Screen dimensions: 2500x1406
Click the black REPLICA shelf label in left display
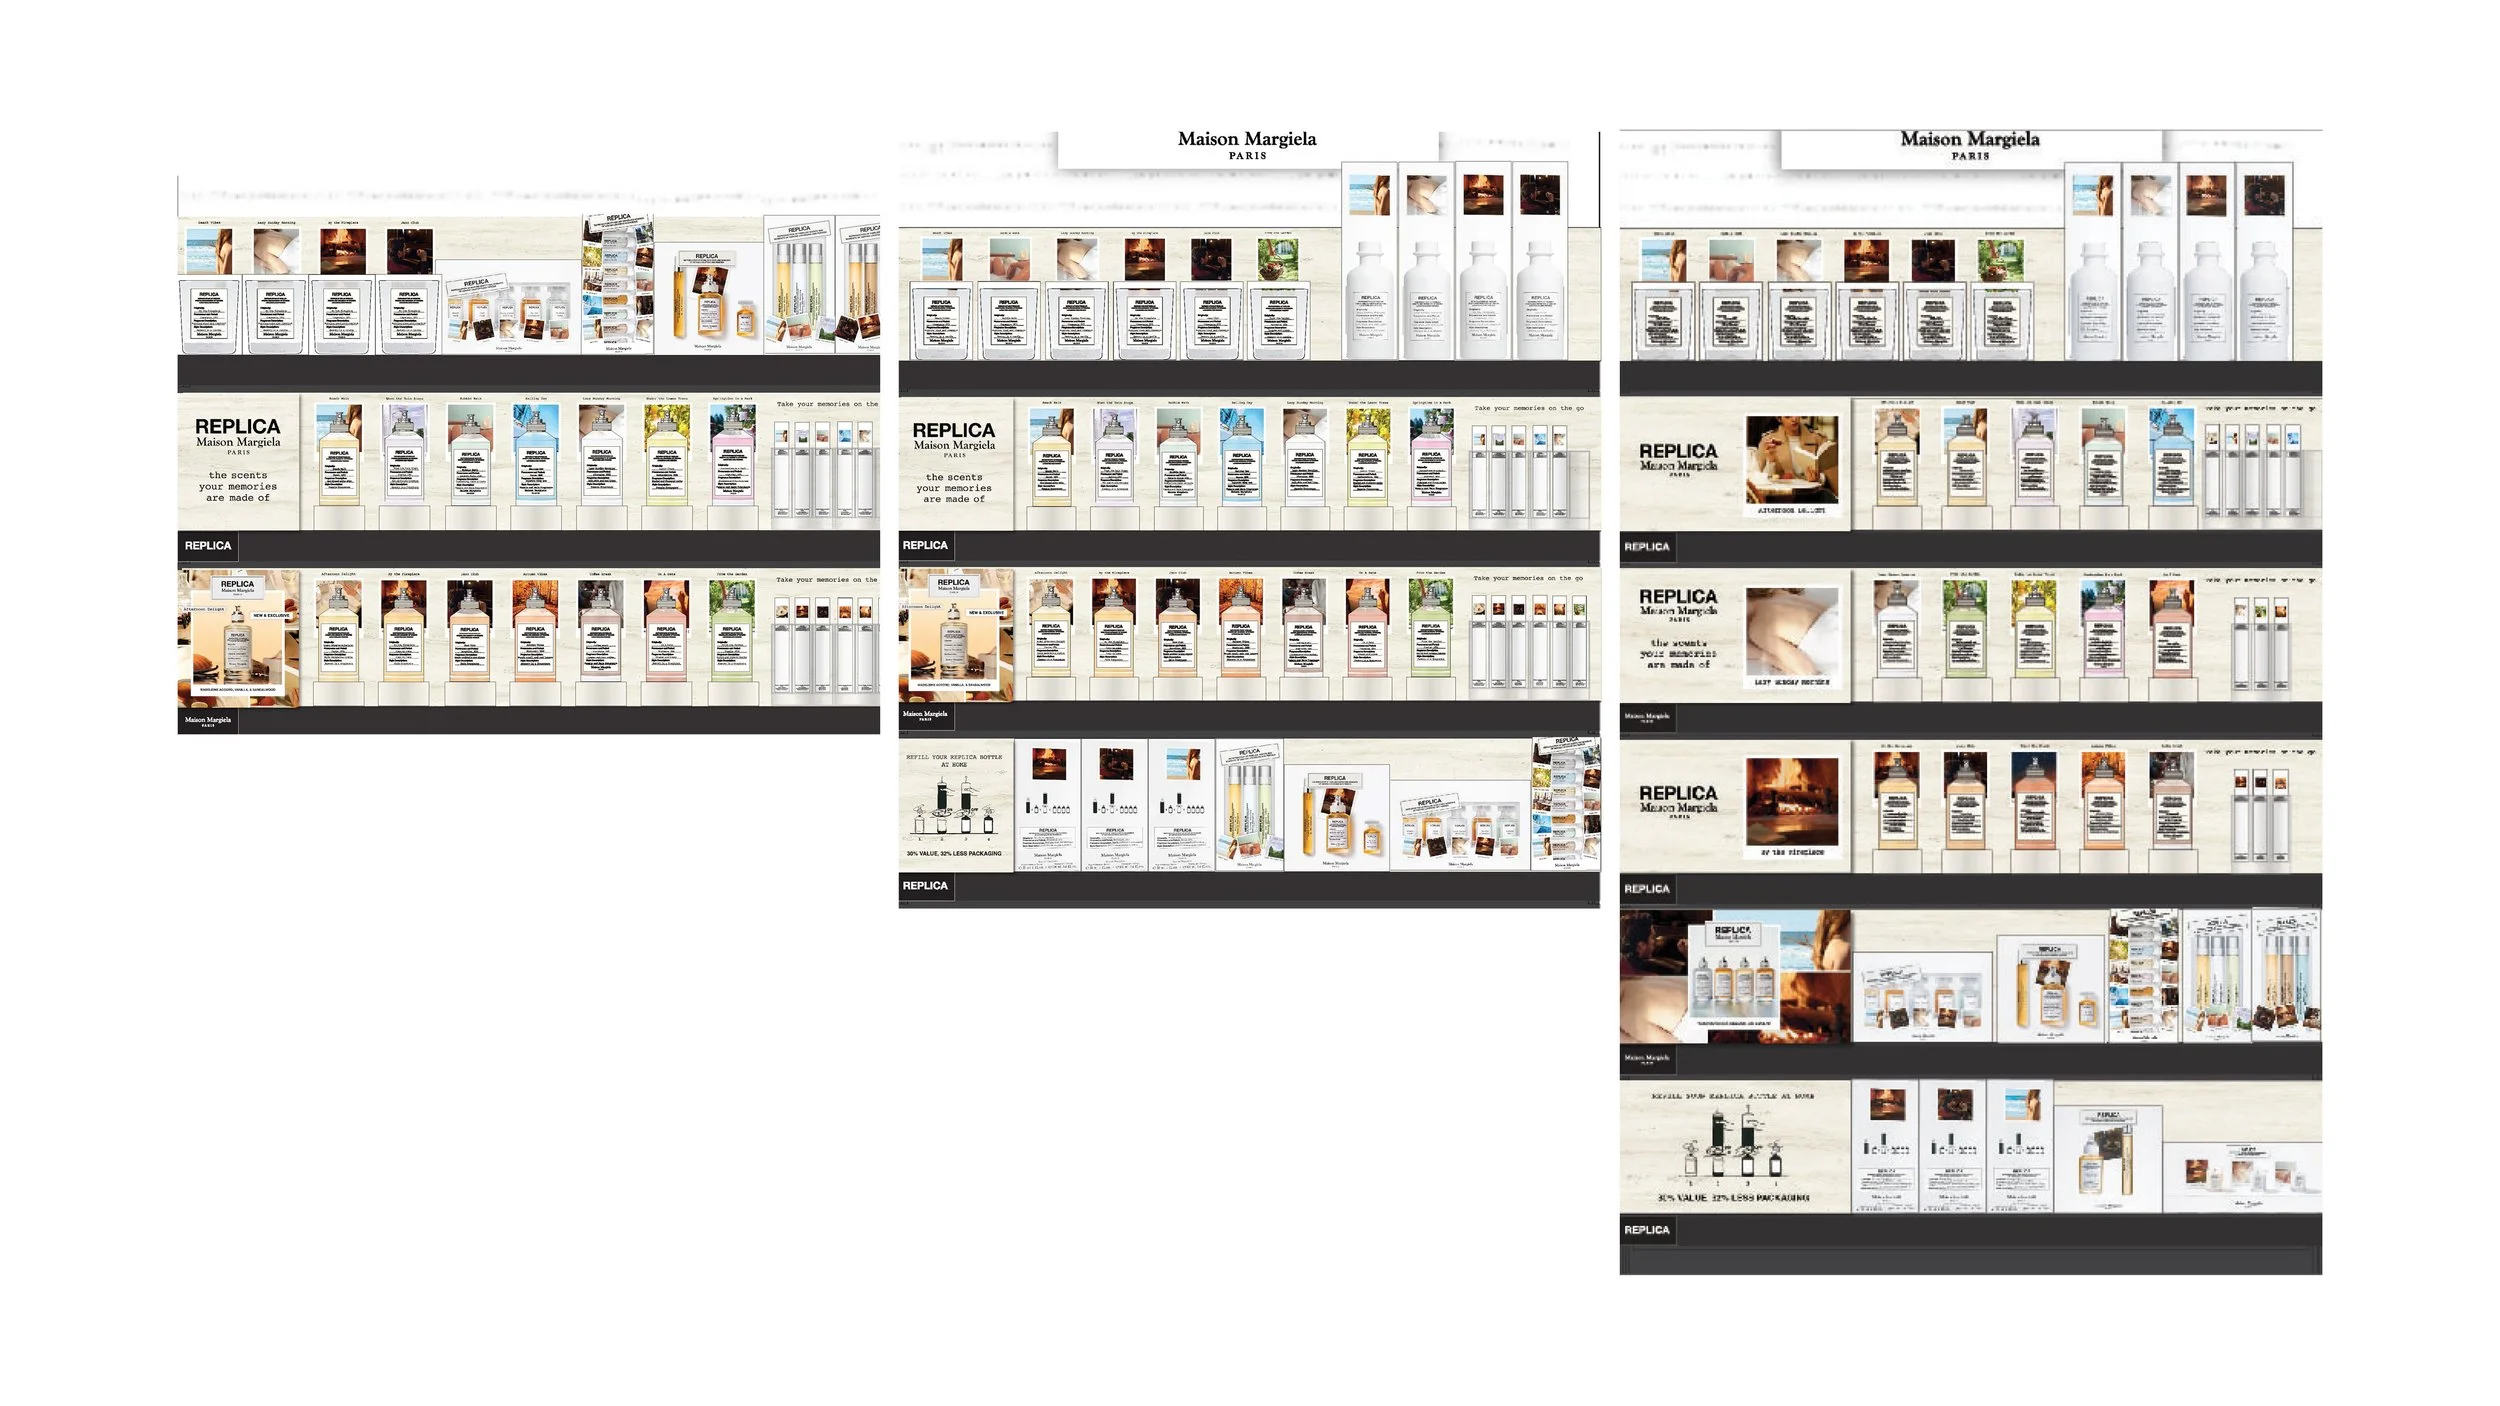click(x=208, y=546)
